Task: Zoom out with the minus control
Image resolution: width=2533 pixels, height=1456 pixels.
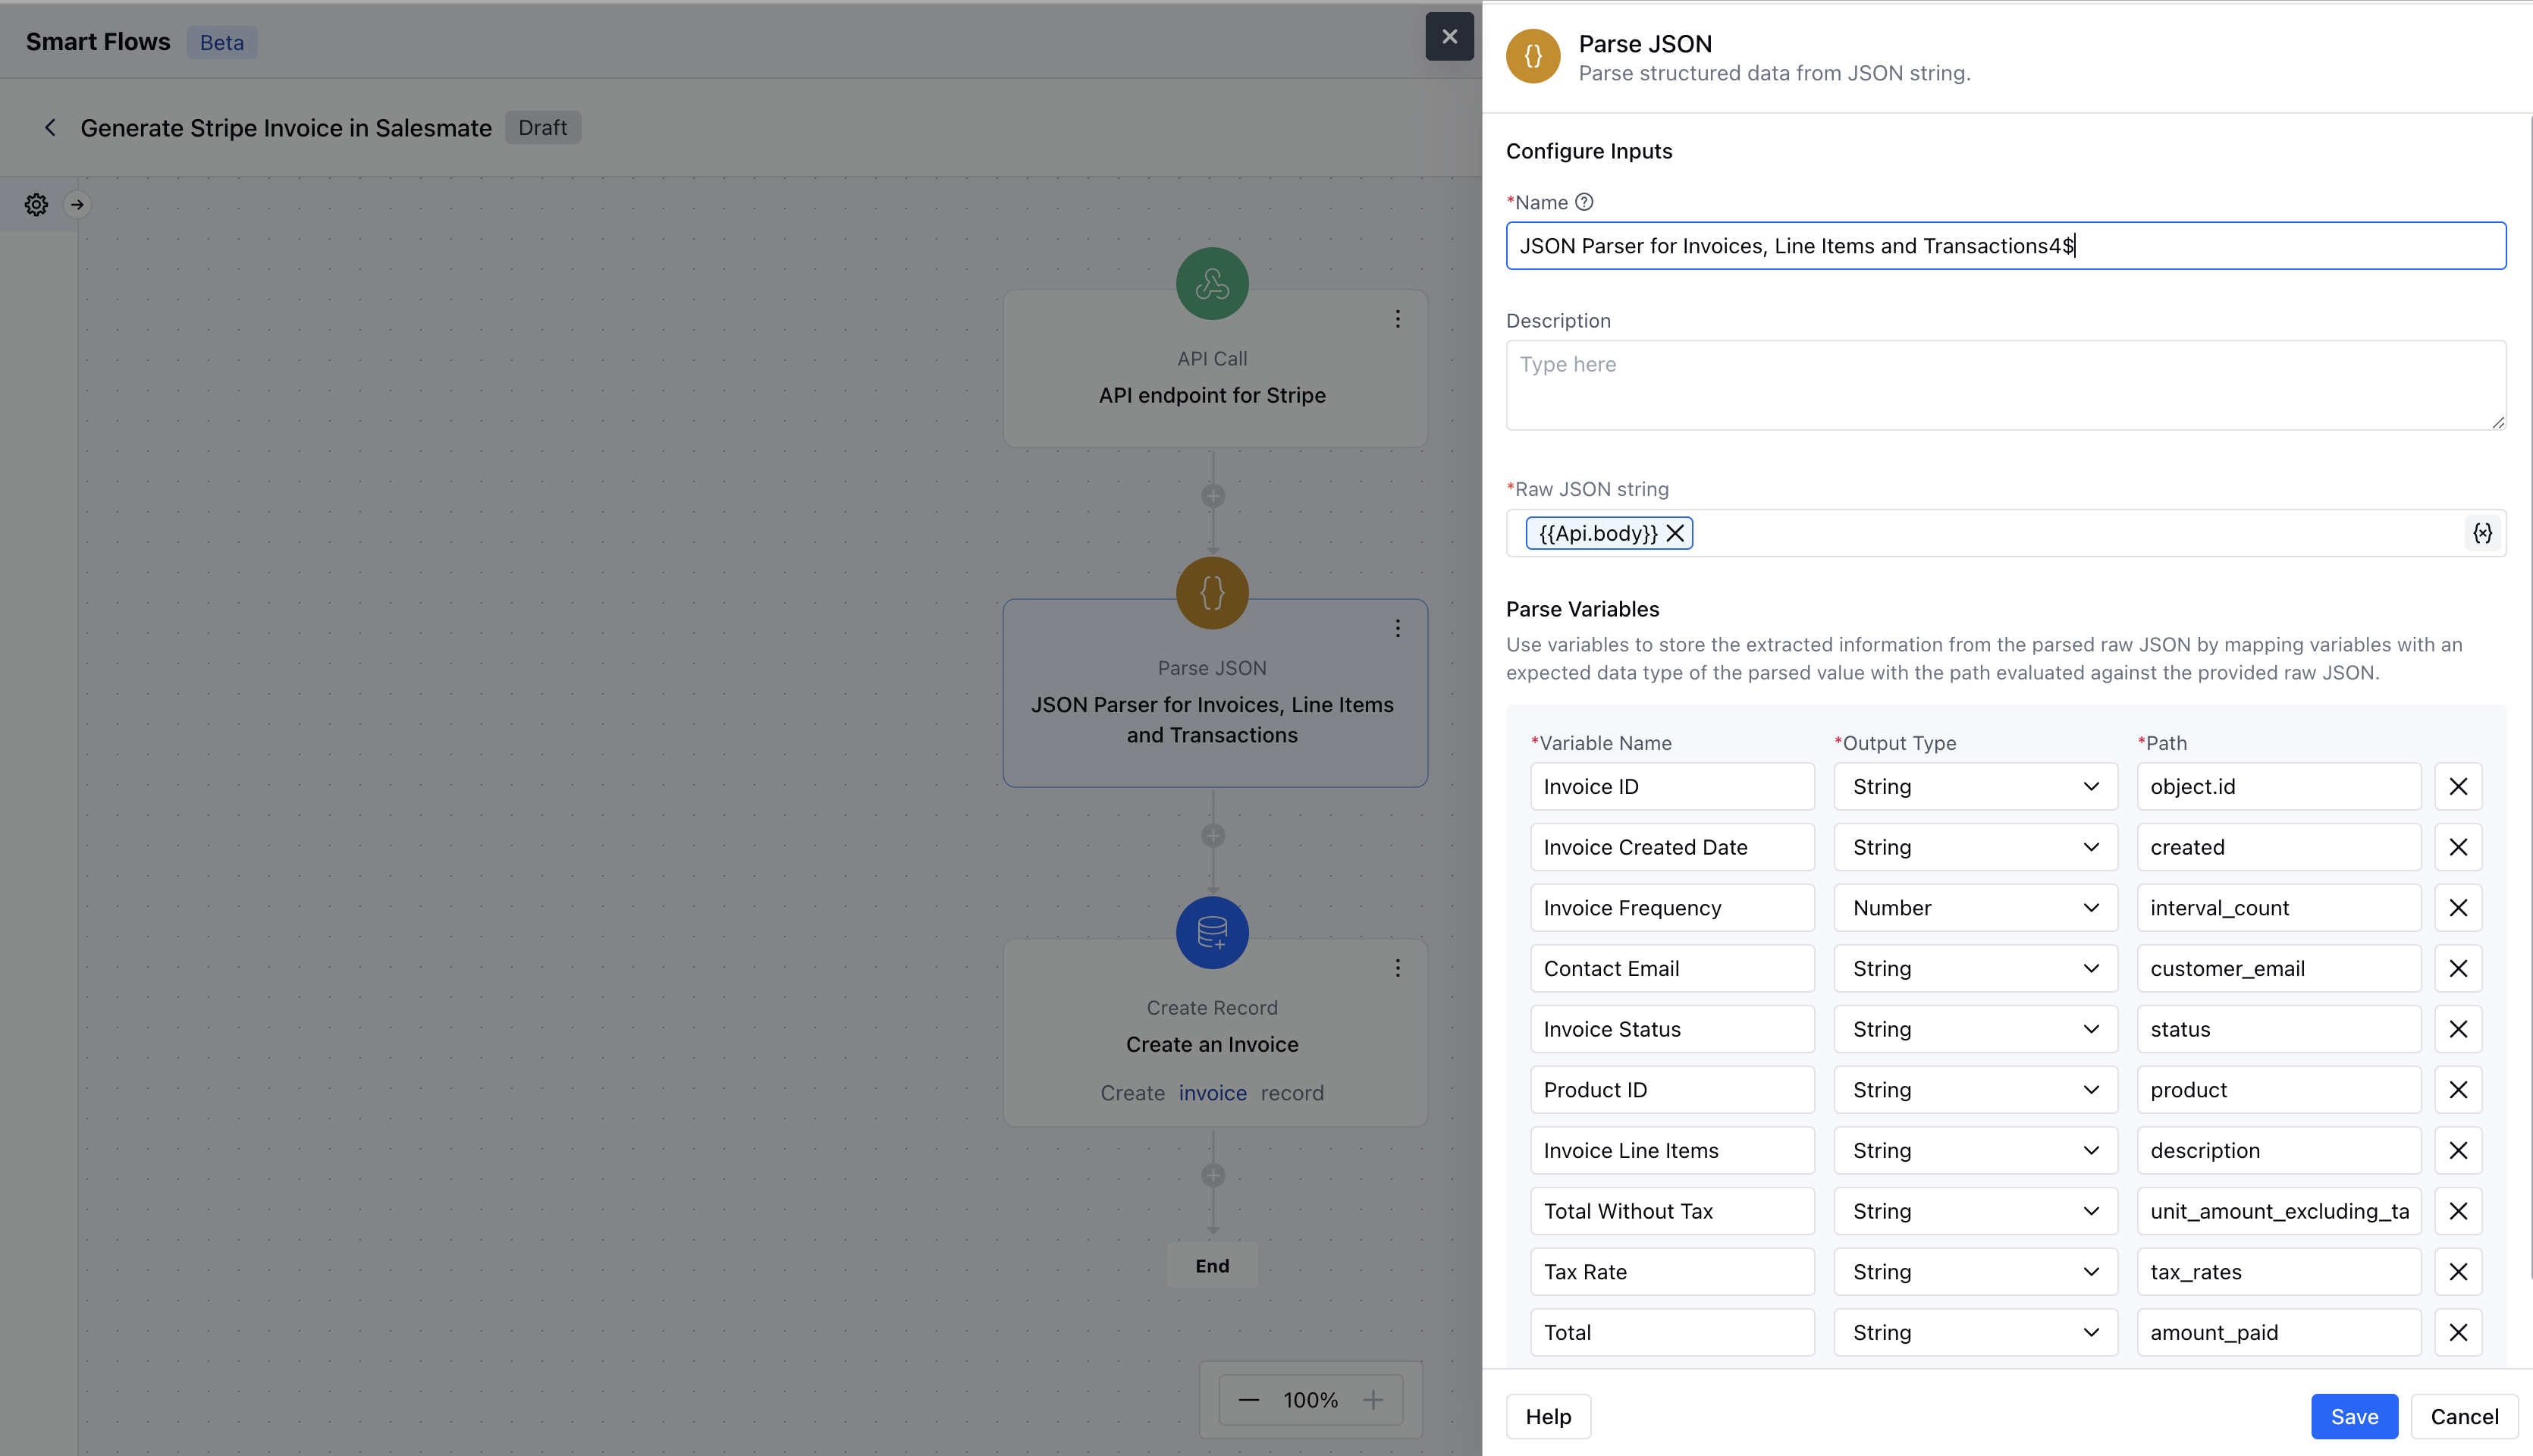Action: pyautogui.click(x=1249, y=1400)
